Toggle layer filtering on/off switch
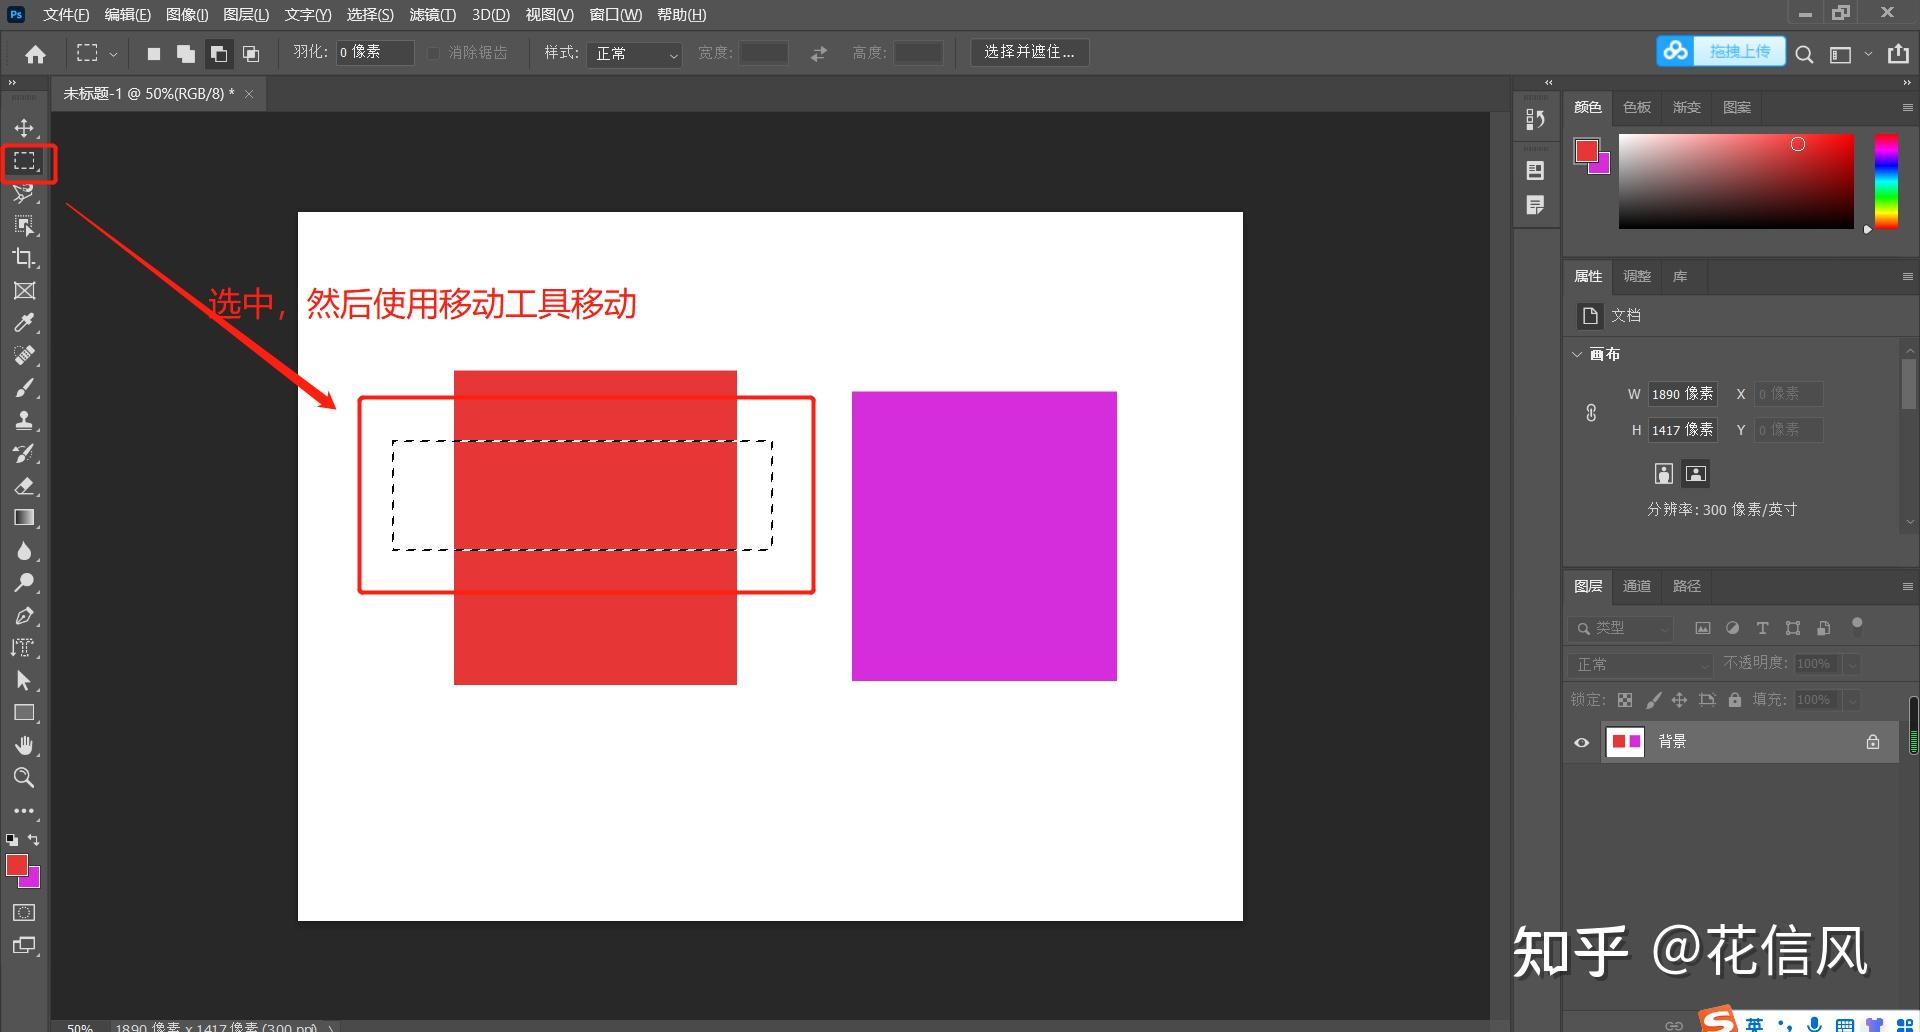 pyautogui.click(x=1857, y=627)
